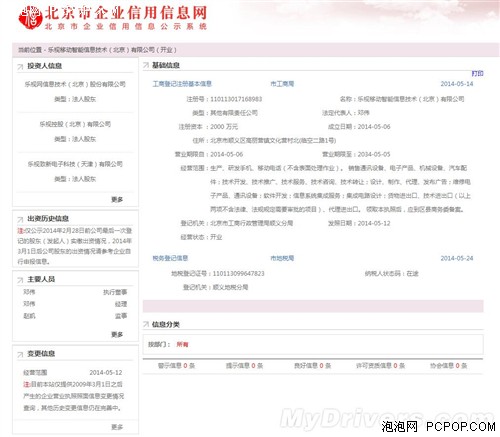The image size is (500, 437).
Task: Click the red Beijing enterprise credit logo
Action: click(x=30, y=17)
